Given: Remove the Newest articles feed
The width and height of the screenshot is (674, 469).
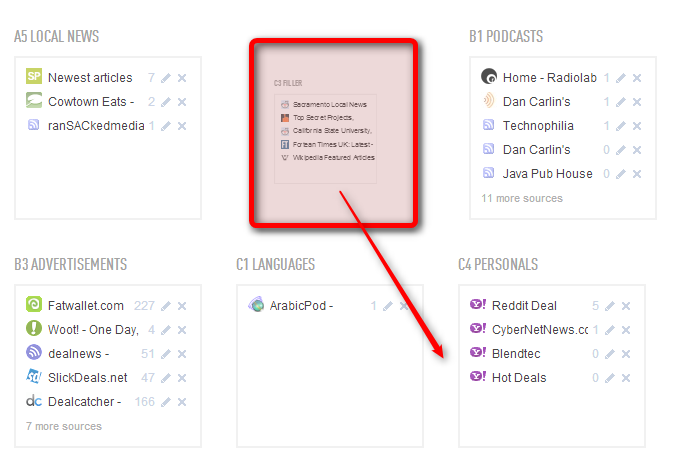Looking at the screenshot, I should [x=182, y=78].
